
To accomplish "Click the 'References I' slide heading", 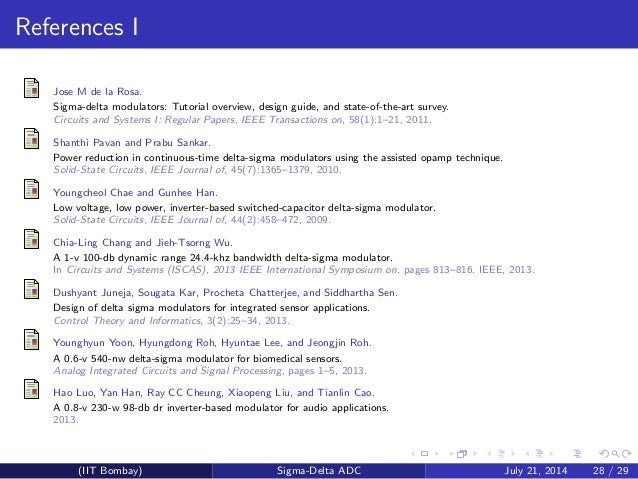I will click(x=77, y=27).
